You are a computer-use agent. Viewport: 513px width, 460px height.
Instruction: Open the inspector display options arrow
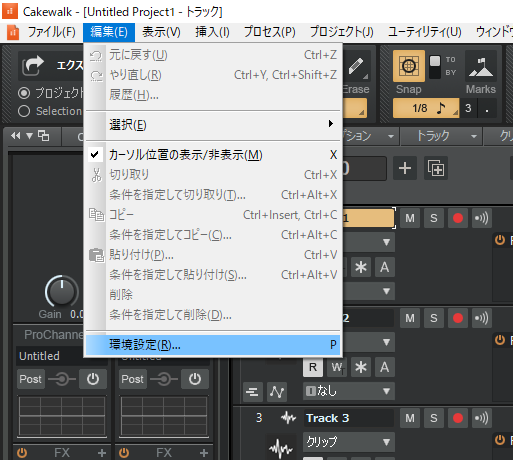29,136
